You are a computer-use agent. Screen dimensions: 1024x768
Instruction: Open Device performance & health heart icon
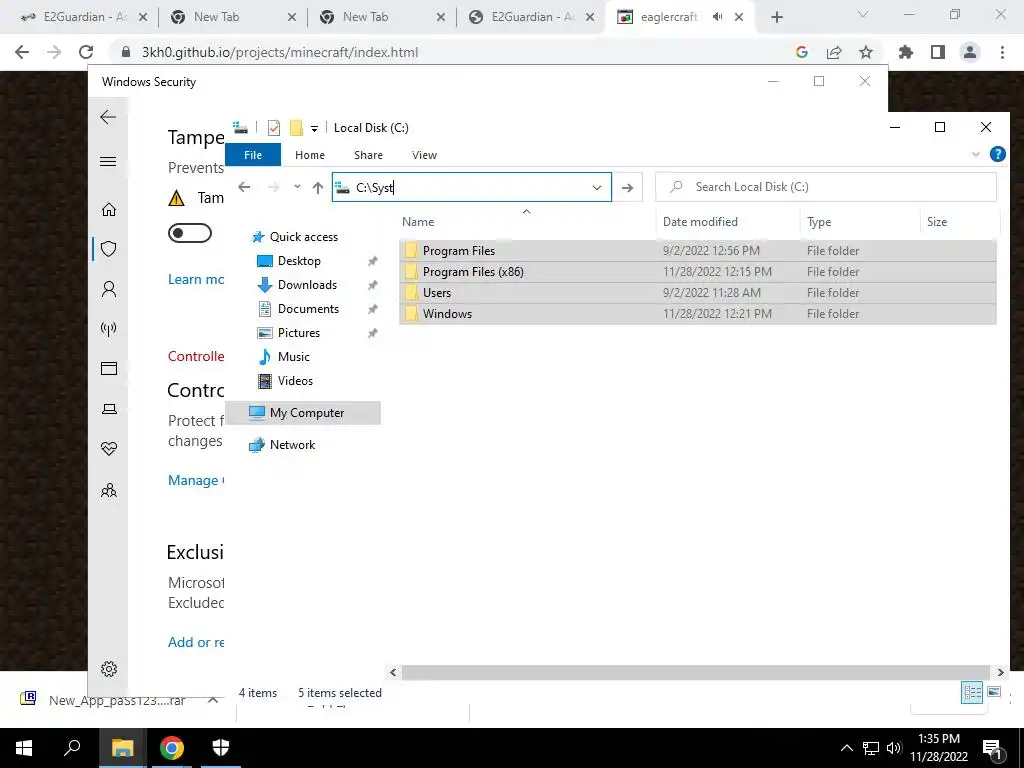click(x=108, y=449)
